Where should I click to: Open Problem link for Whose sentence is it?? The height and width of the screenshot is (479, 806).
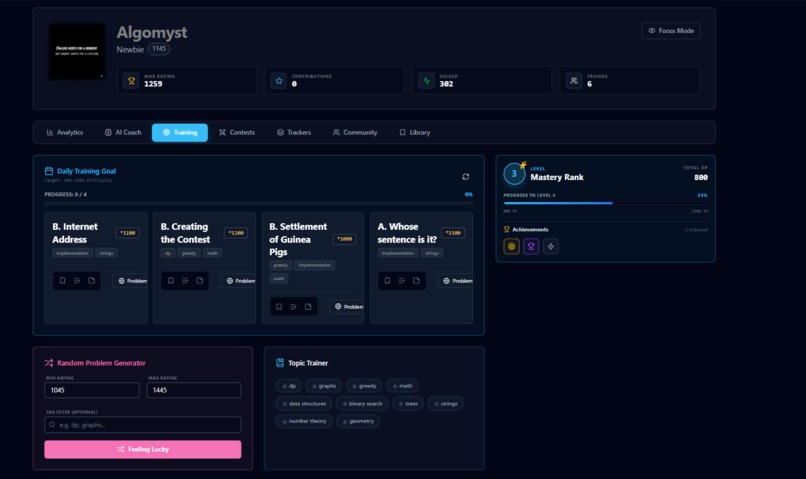point(457,281)
